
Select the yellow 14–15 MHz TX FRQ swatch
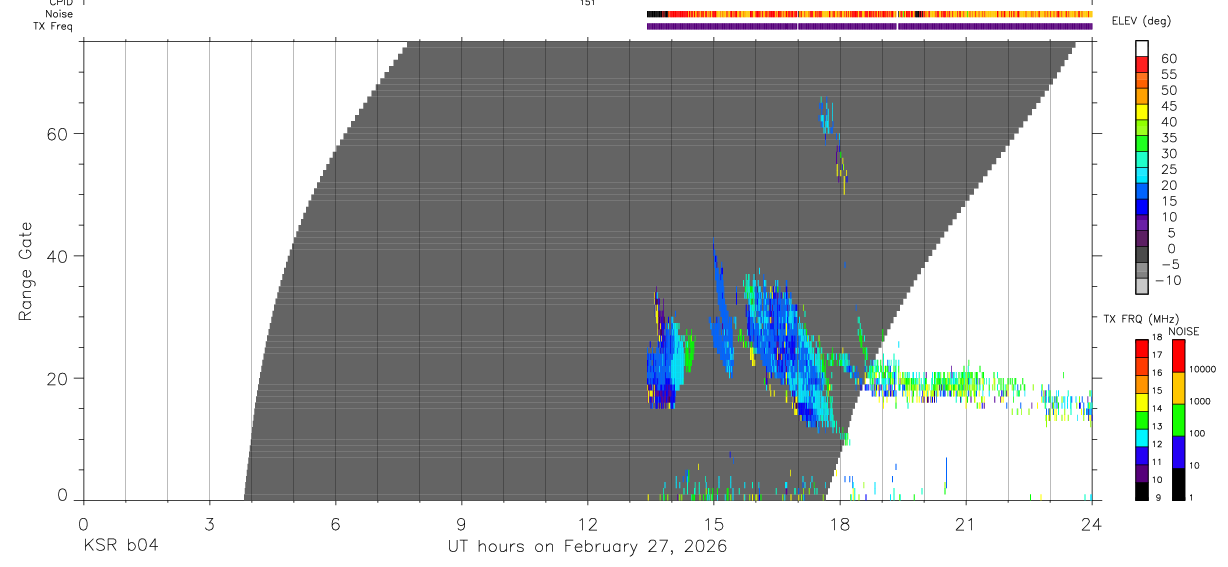pyautogui.click(x=1142, y=402)
